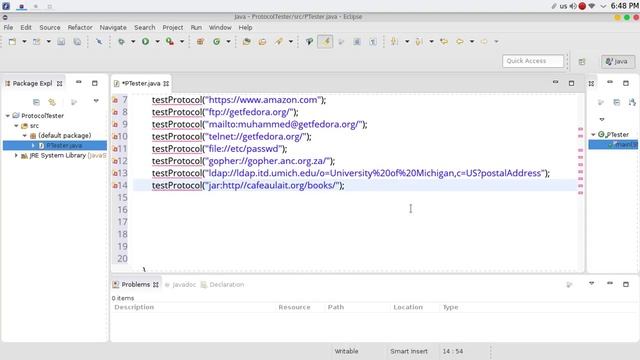Click the New Java Package icon
Image resolution: width=640 pixels, height=360 pixels.
[x=200, y=42]
